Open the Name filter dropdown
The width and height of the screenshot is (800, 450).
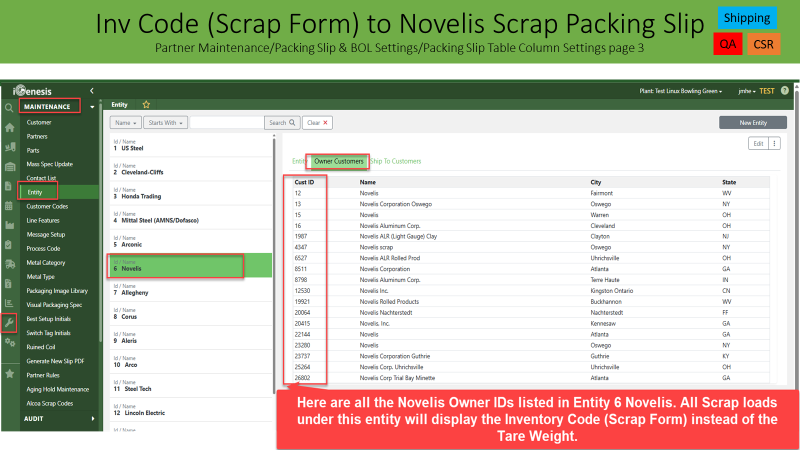click(126, 123)
